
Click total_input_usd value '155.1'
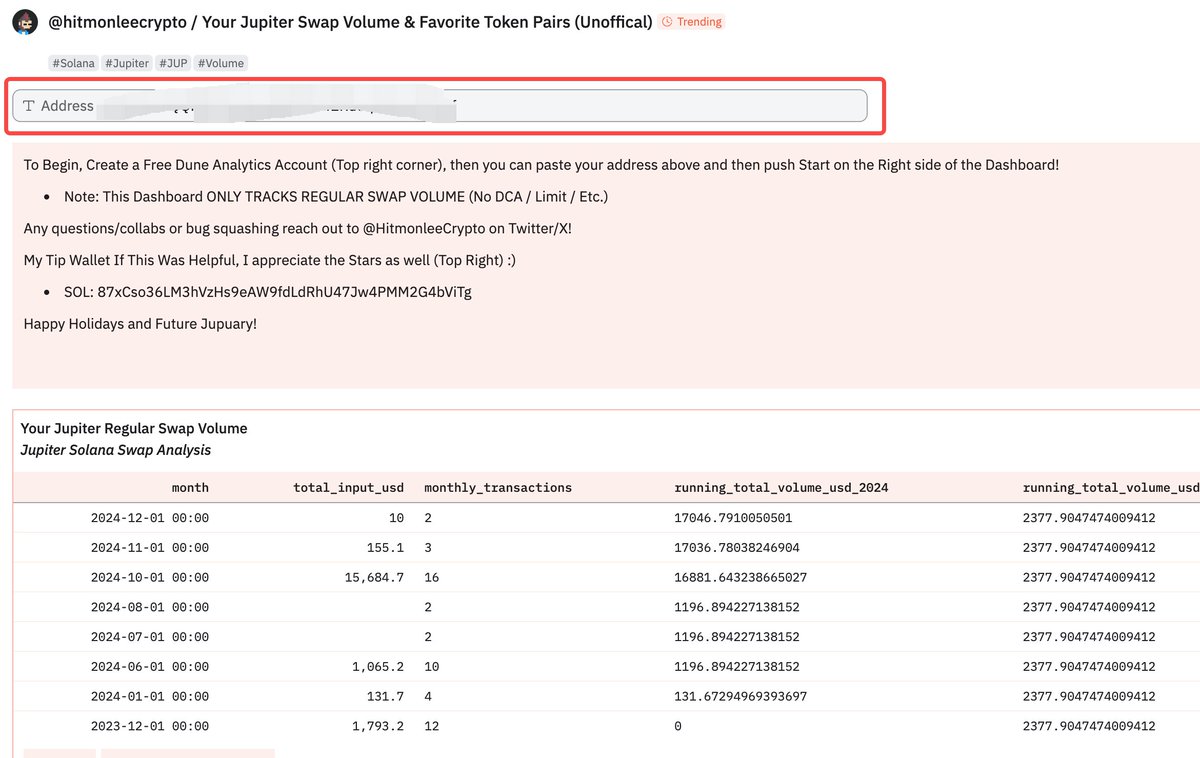click(385, 548)
